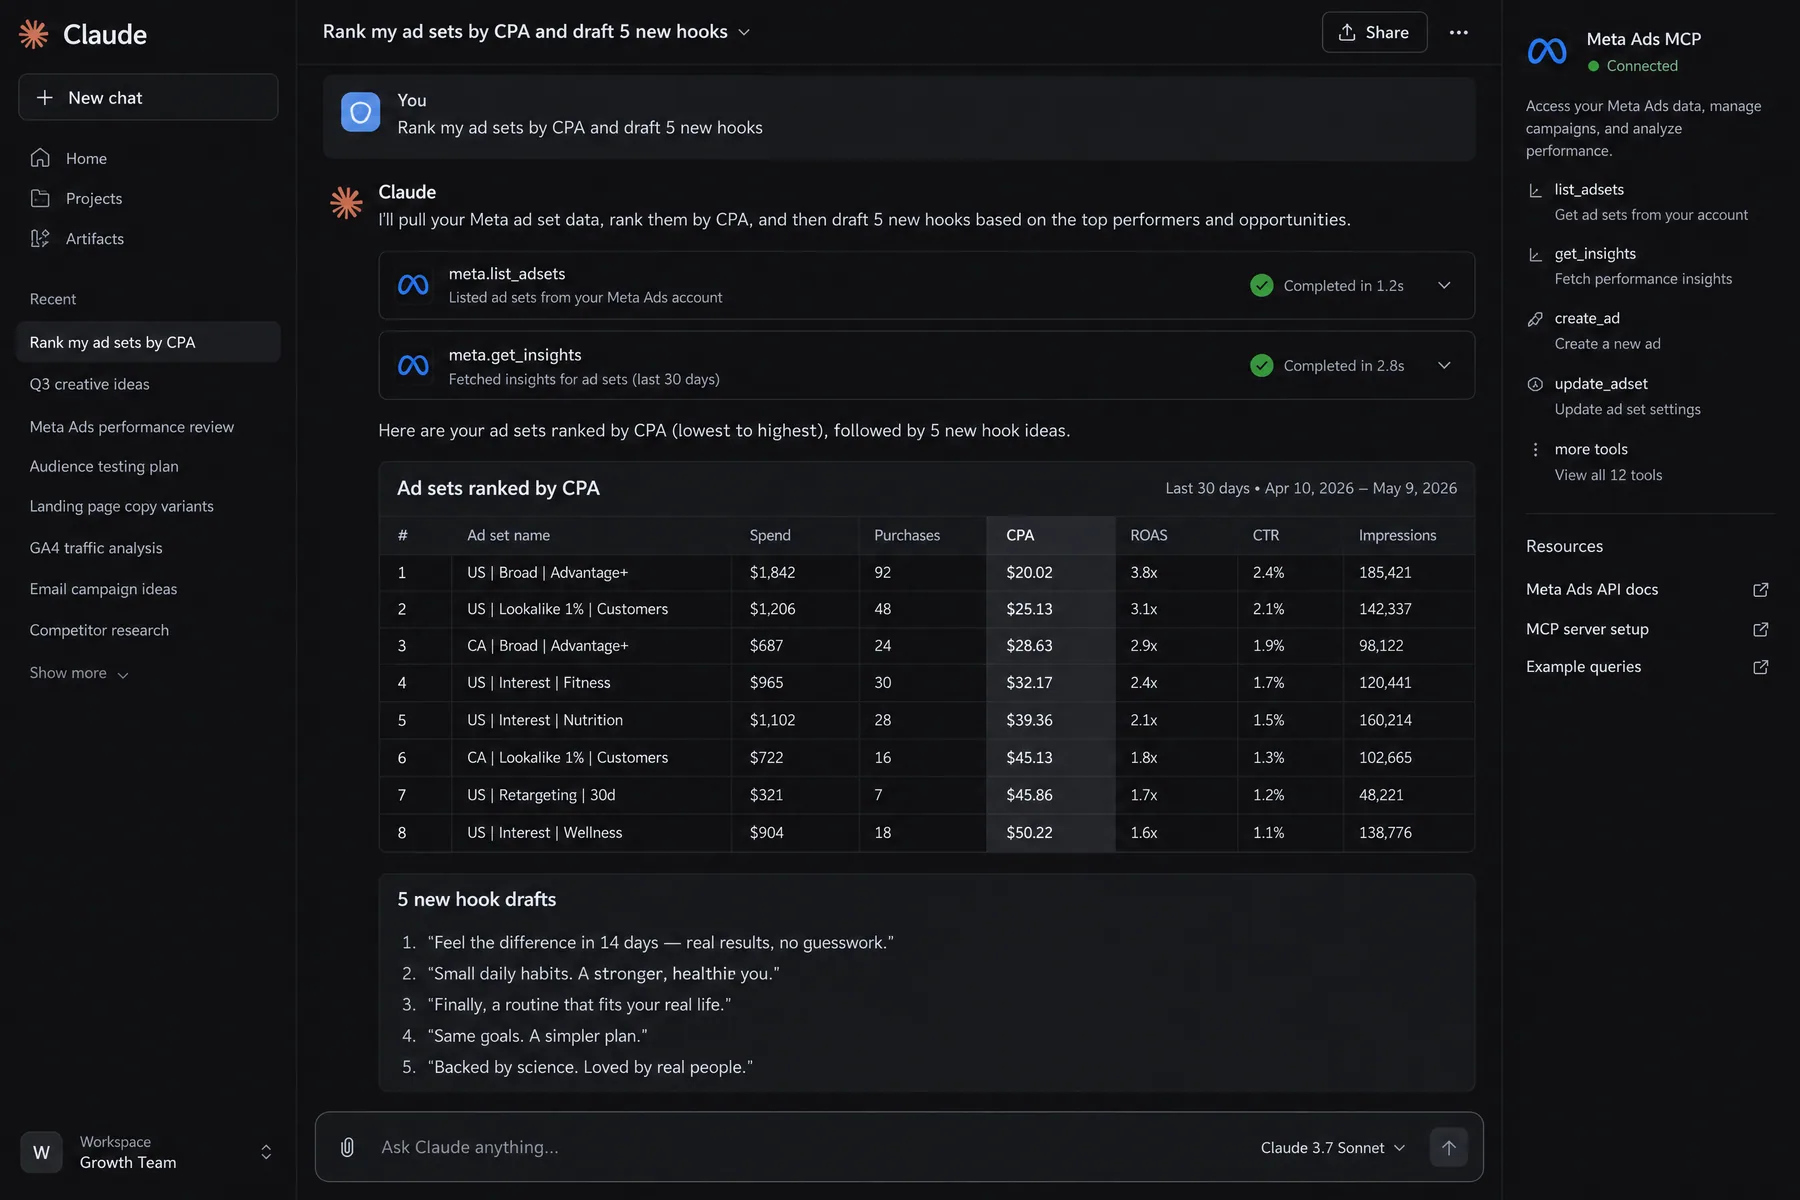Click the Share button

coord(1374,32)
